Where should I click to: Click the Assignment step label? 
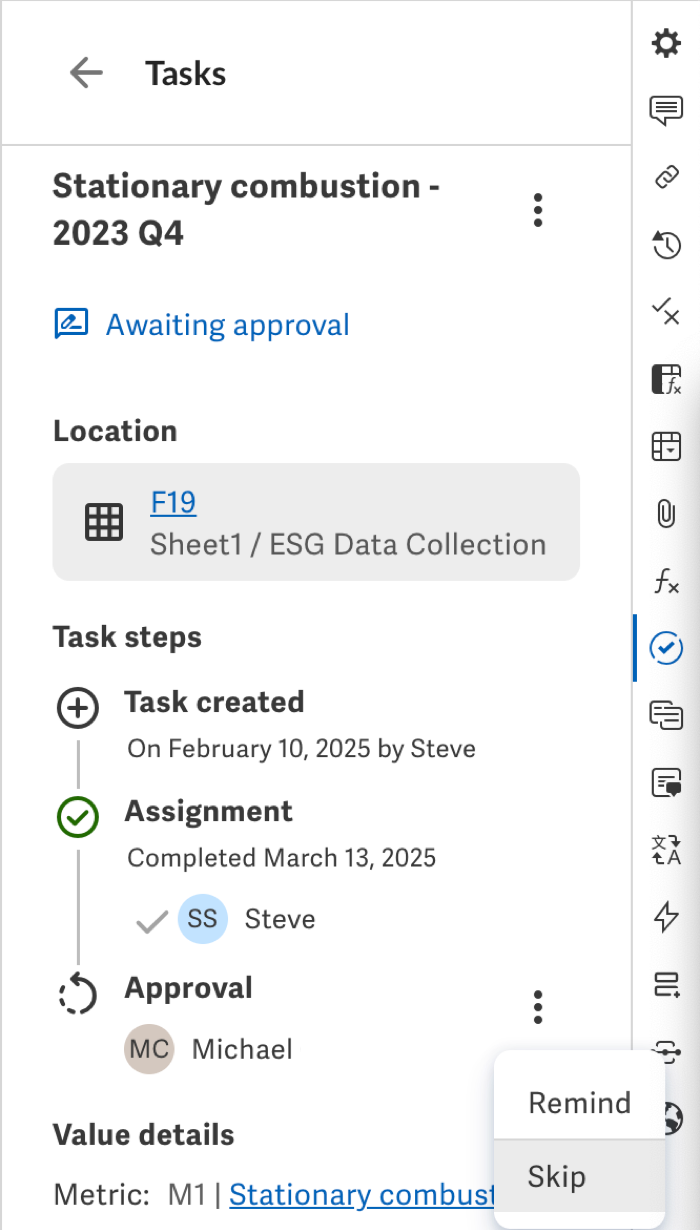click(x=208, y=811)
